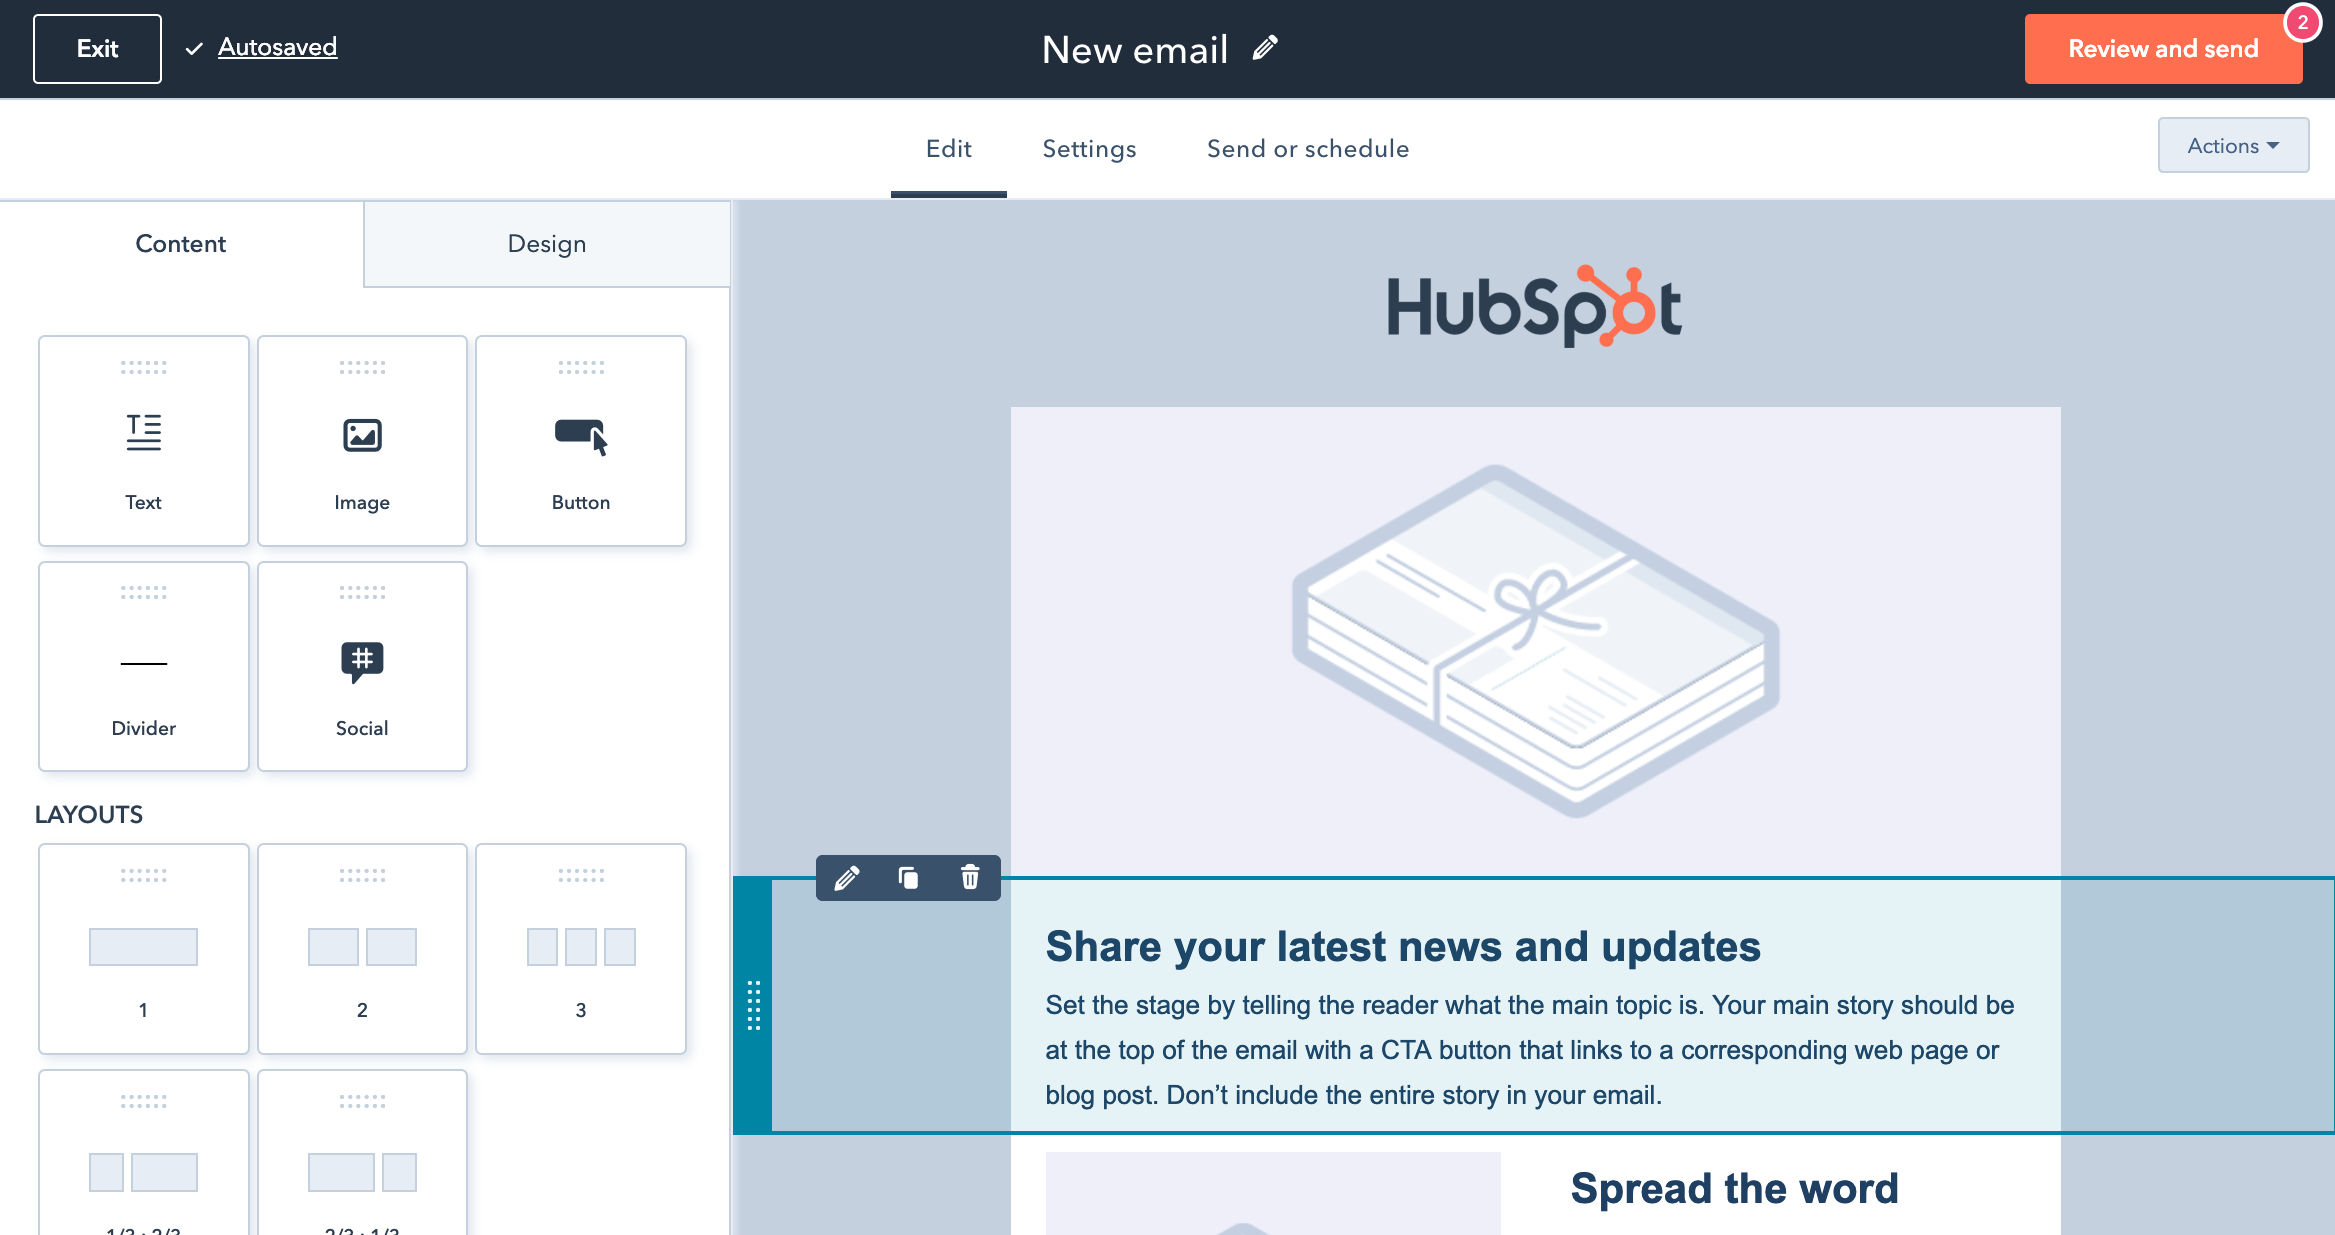Switch to the Design tab
The height and width of the screenshot is (1235, 2335).
(x=548, y=244)
